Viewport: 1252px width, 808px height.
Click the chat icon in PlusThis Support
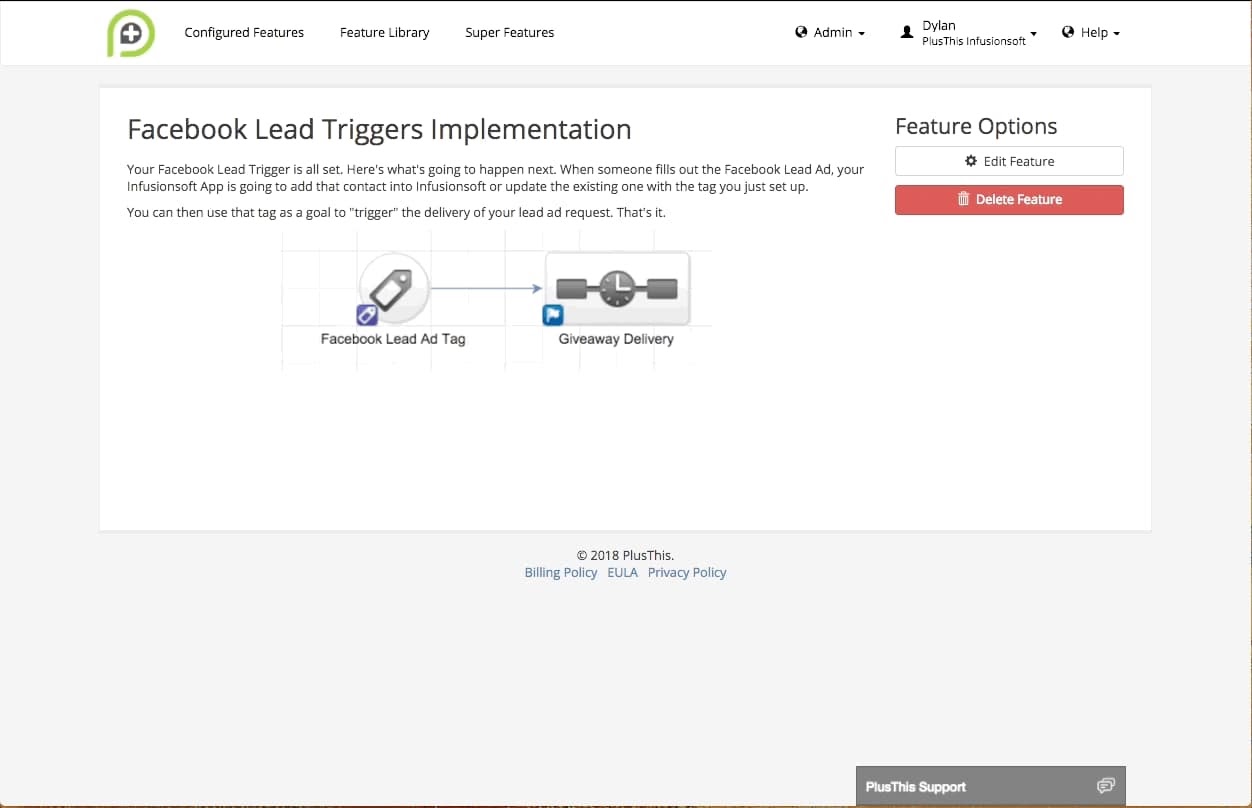[1105, 786]
